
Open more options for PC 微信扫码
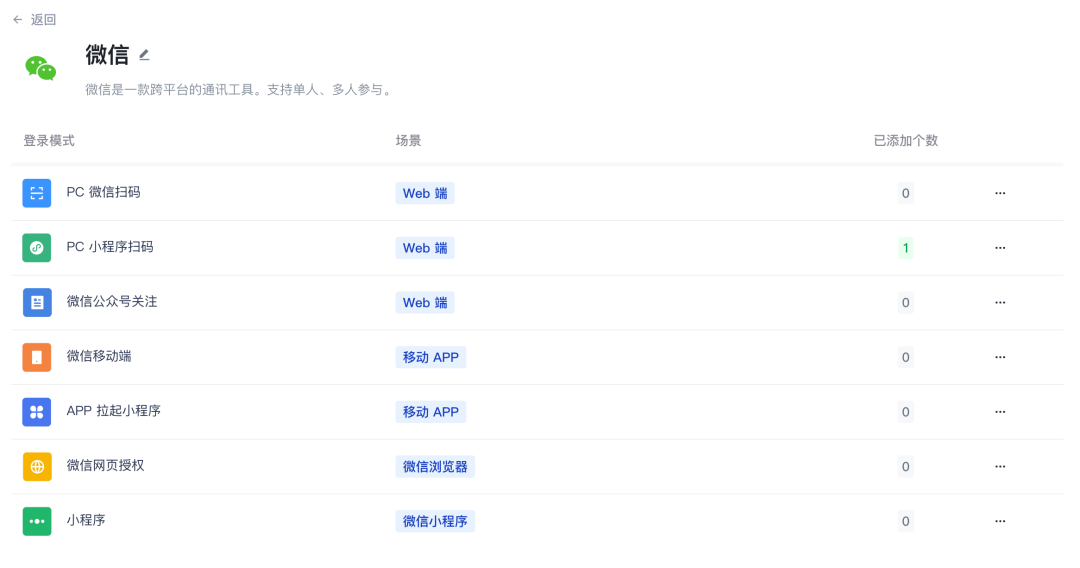1000,193
